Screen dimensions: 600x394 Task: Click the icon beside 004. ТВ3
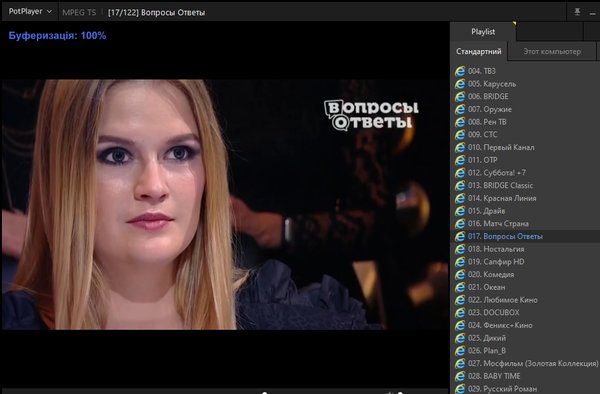(x=460, y=71)
